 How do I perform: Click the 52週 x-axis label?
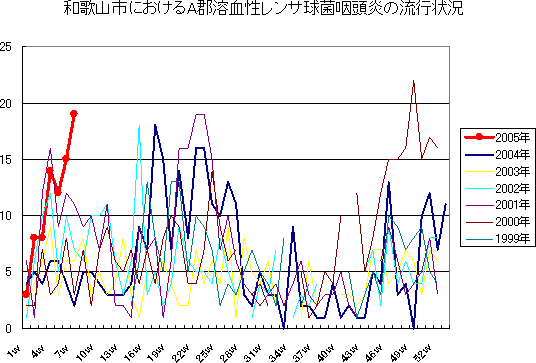(422, 353)
